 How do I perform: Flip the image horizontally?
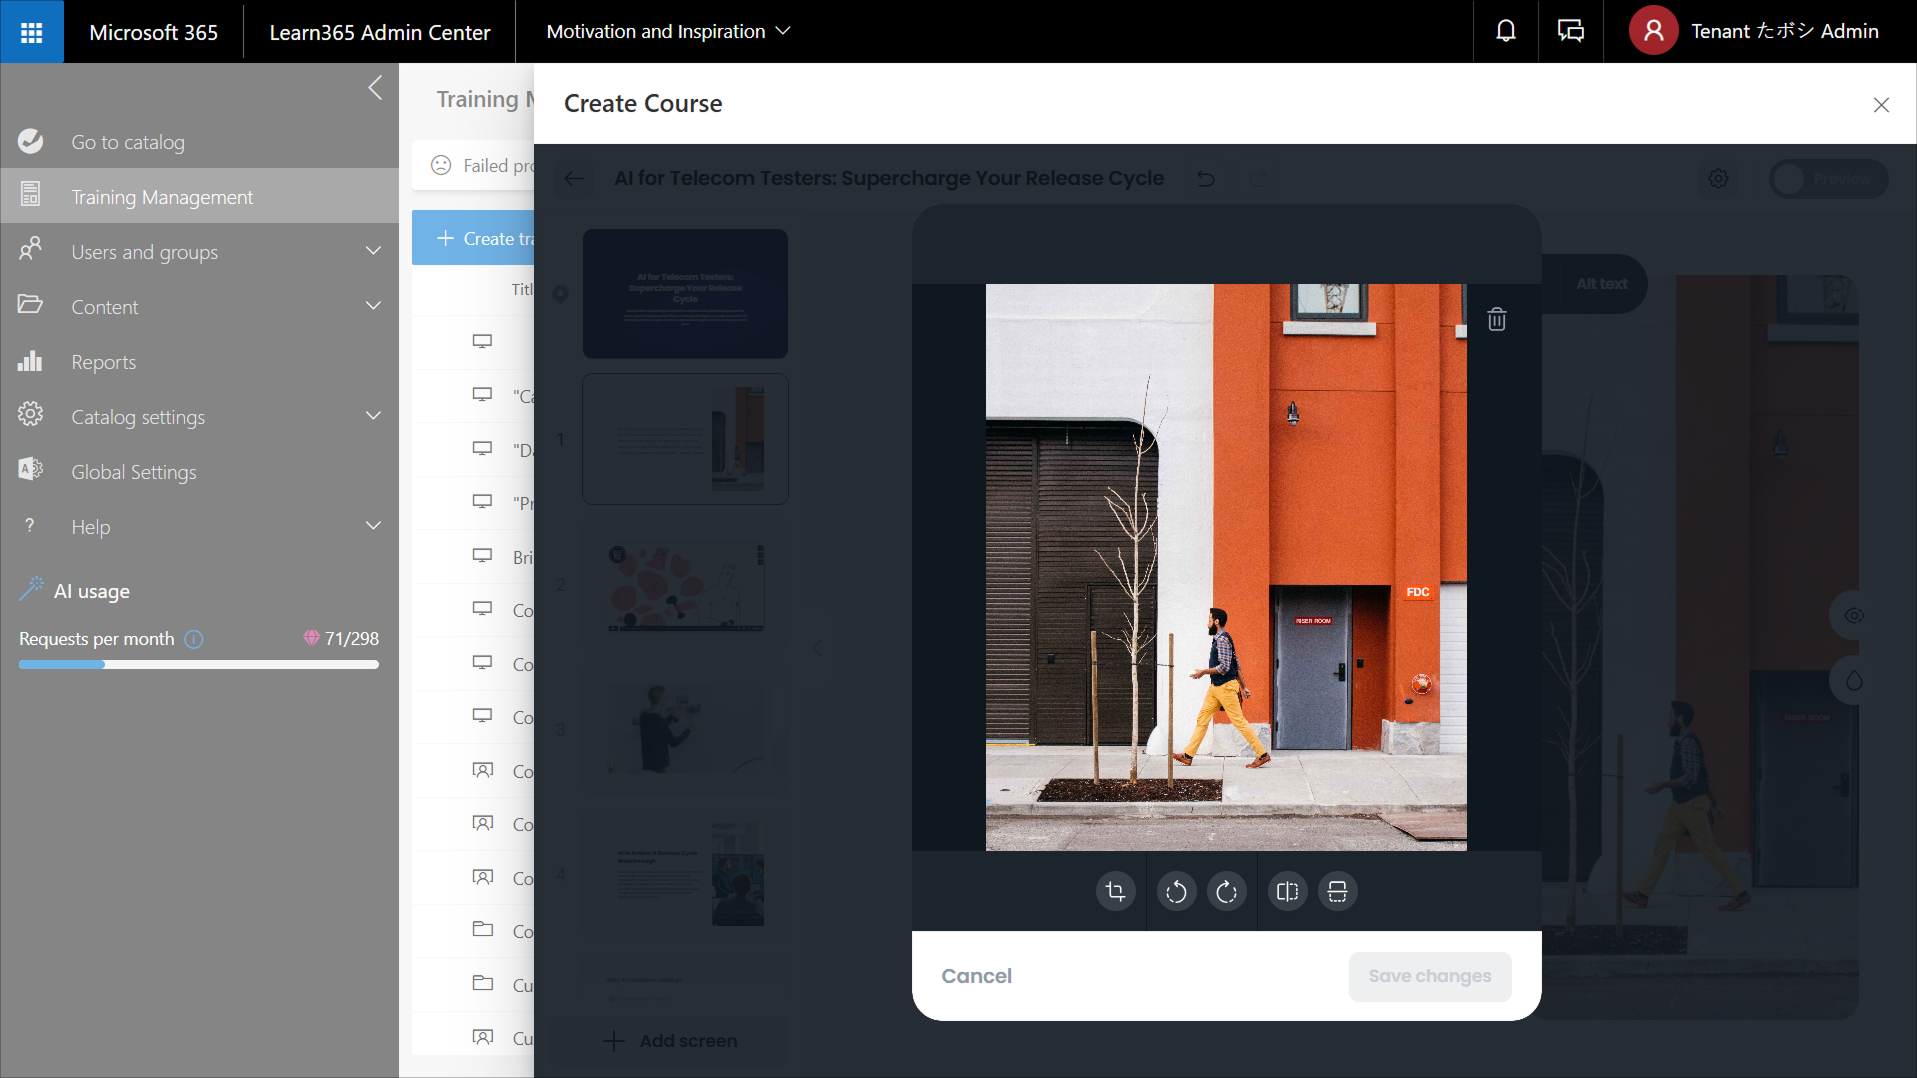[1287, 891]
